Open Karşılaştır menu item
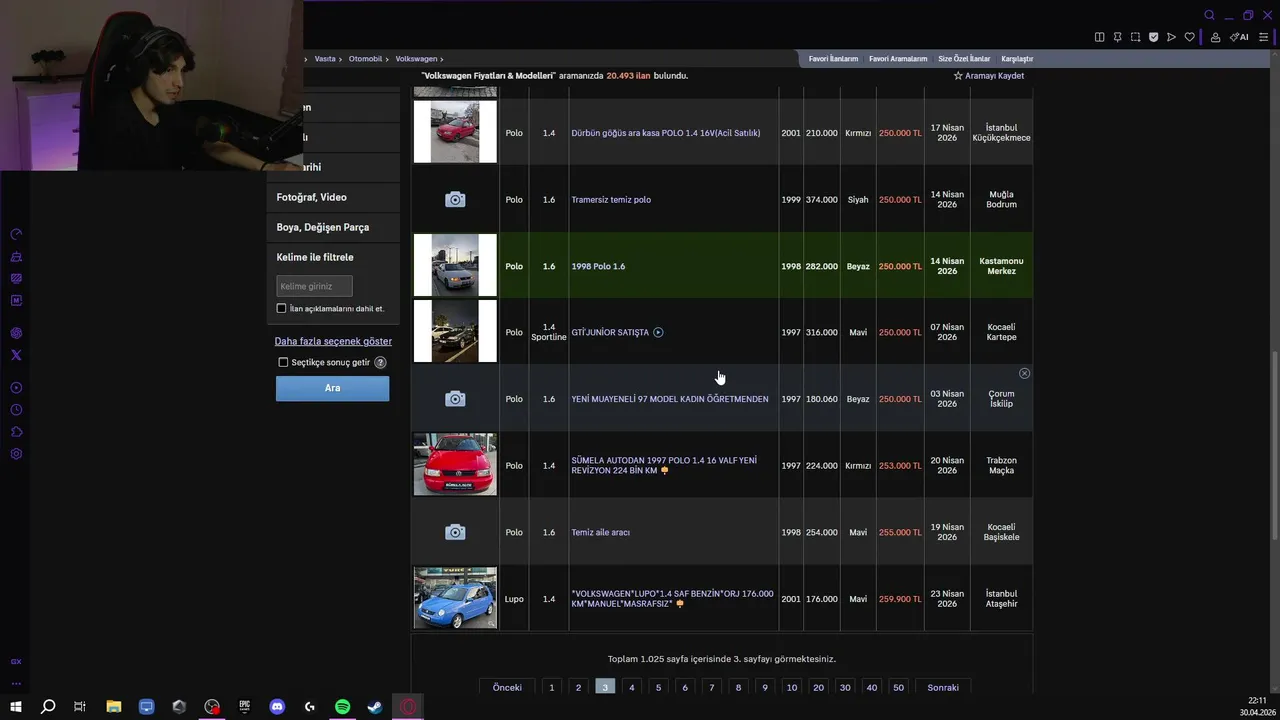Screen dimensions: 1280x720 point(1017,59)
